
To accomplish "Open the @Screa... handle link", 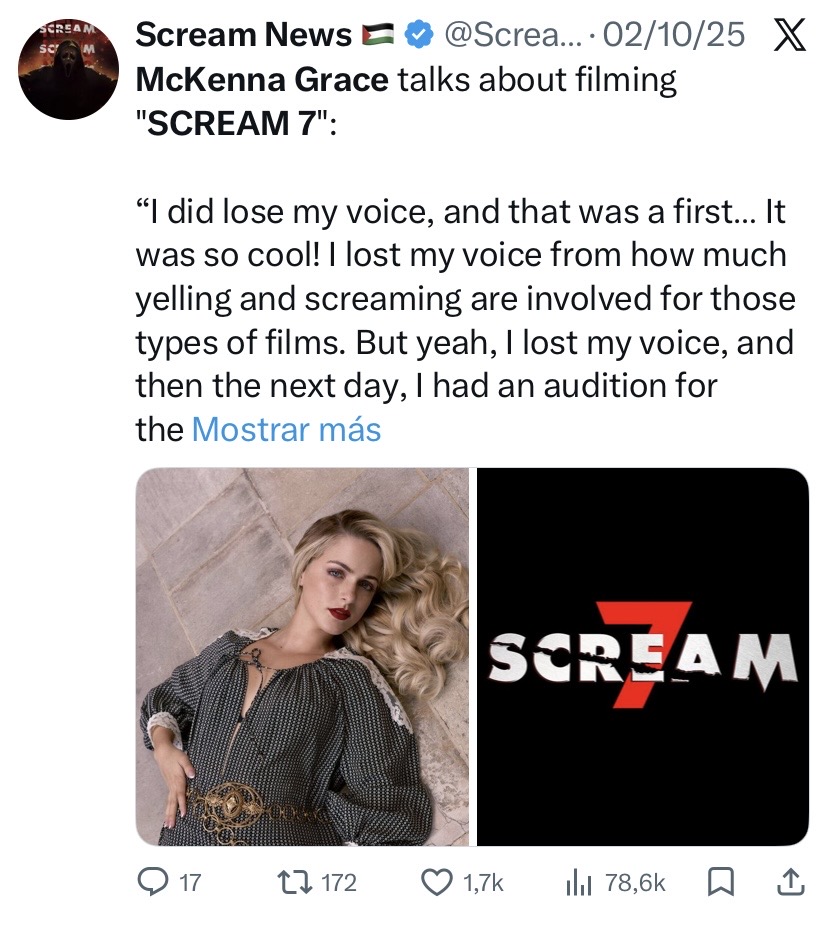I will (512, 35).
